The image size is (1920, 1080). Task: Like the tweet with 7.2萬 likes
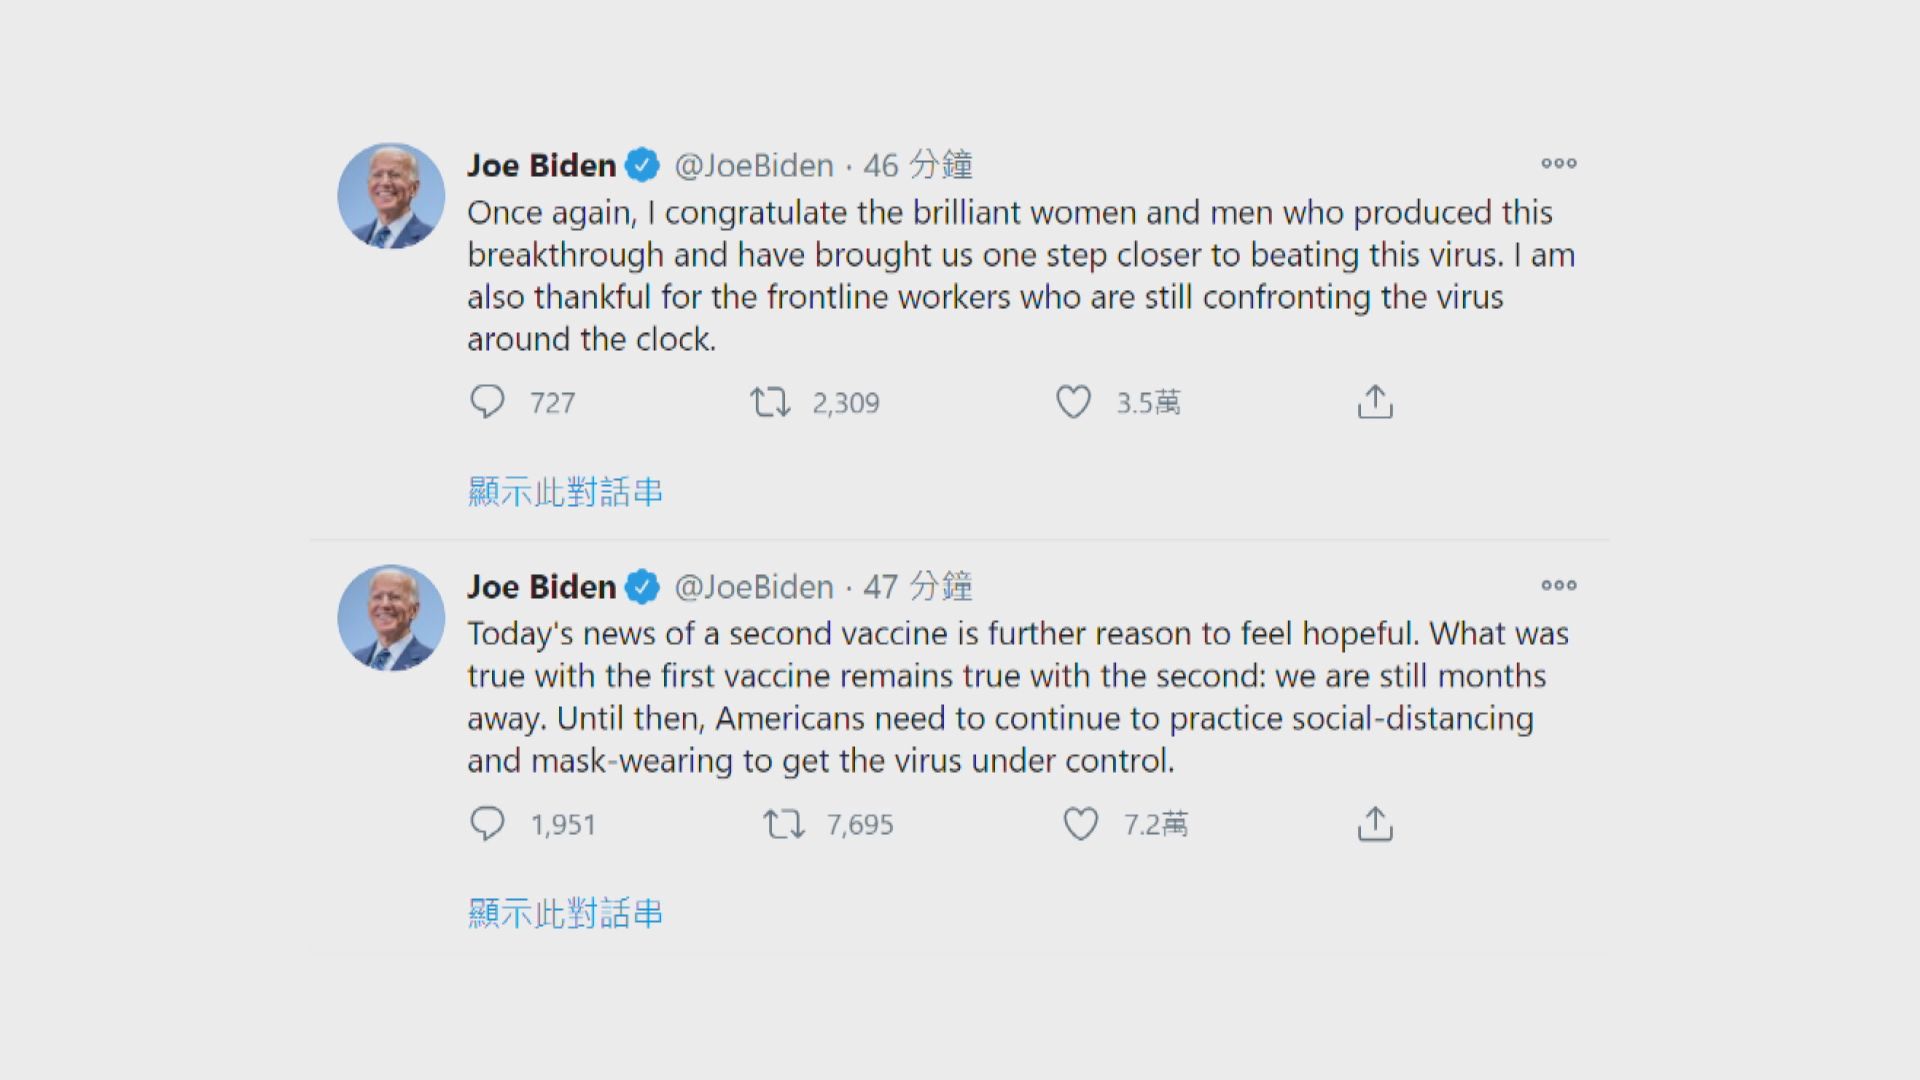[1081, 824]
